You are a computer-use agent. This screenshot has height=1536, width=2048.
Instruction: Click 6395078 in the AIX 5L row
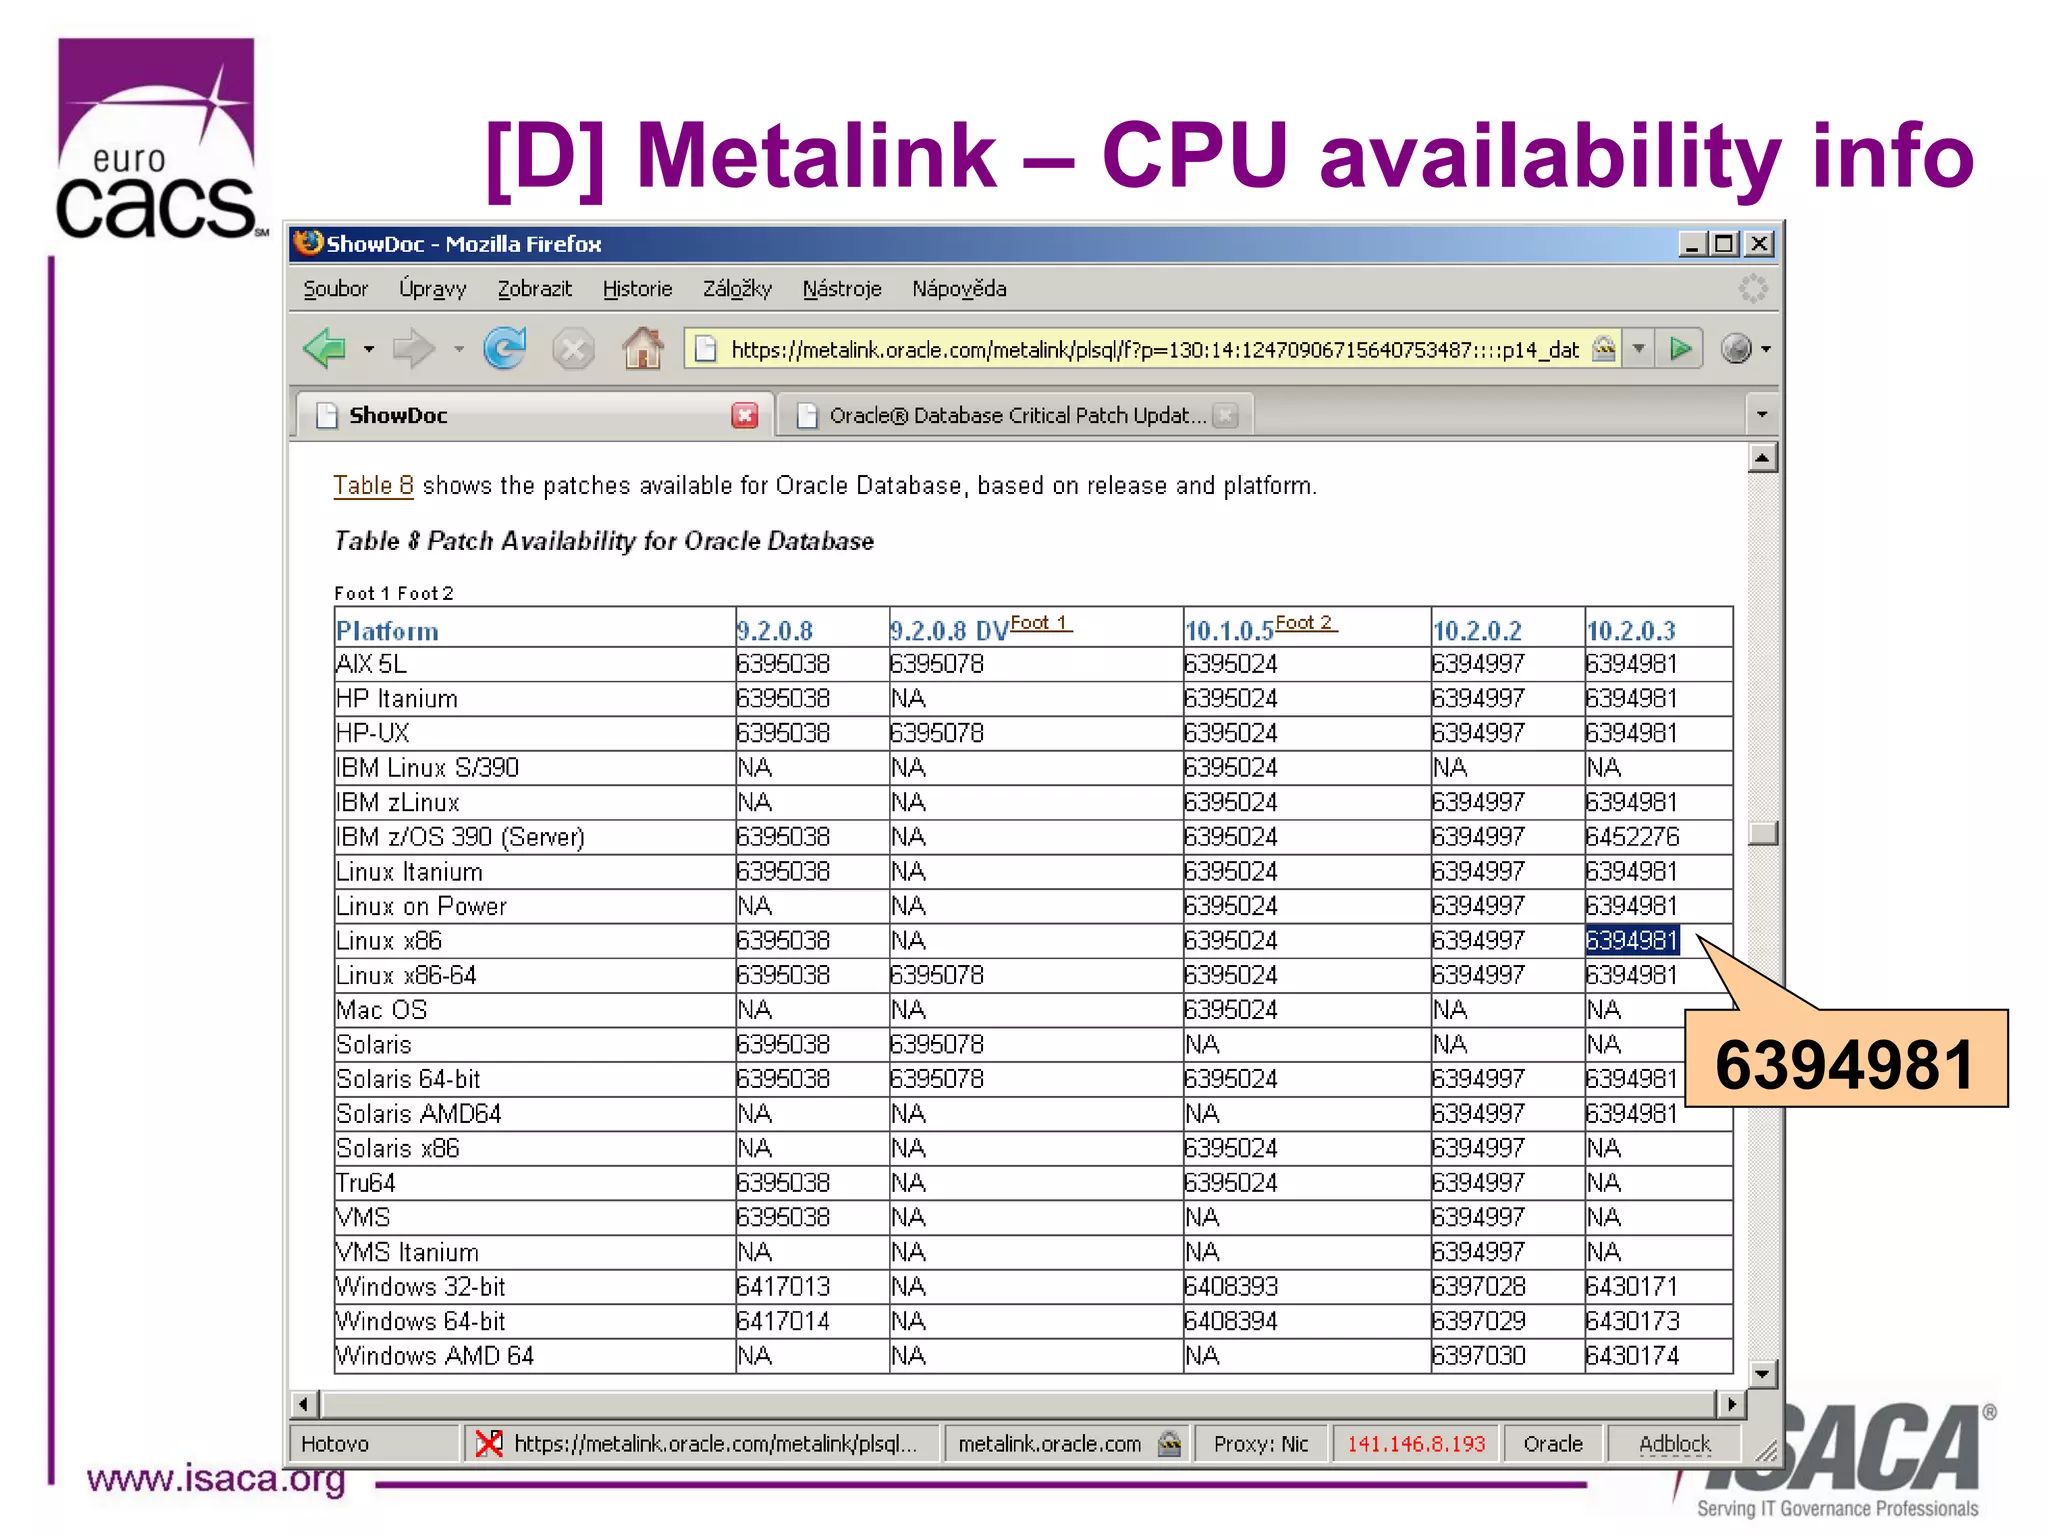pos(937,664)
